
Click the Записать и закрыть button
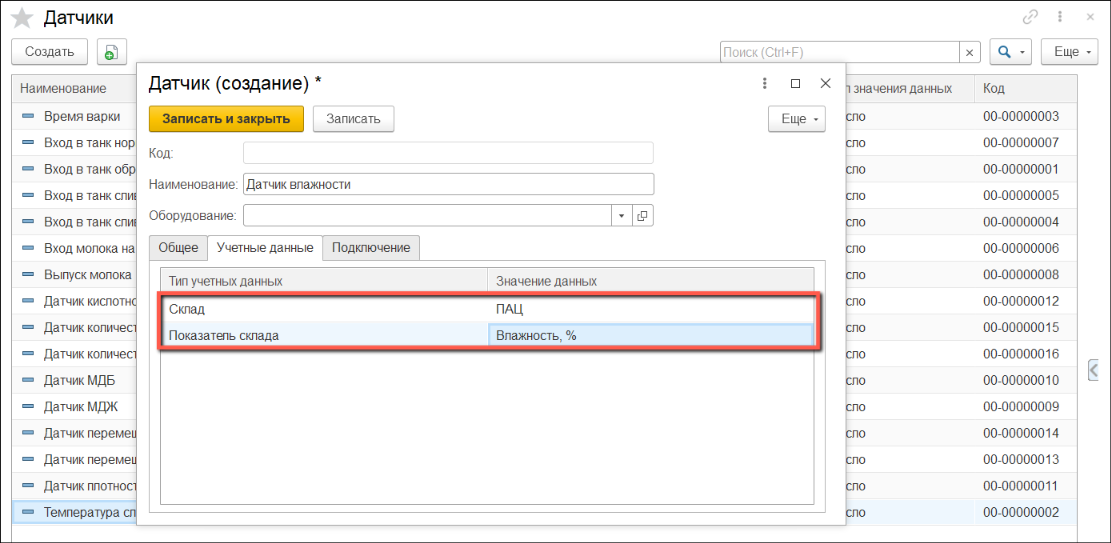tap(226, 119)
